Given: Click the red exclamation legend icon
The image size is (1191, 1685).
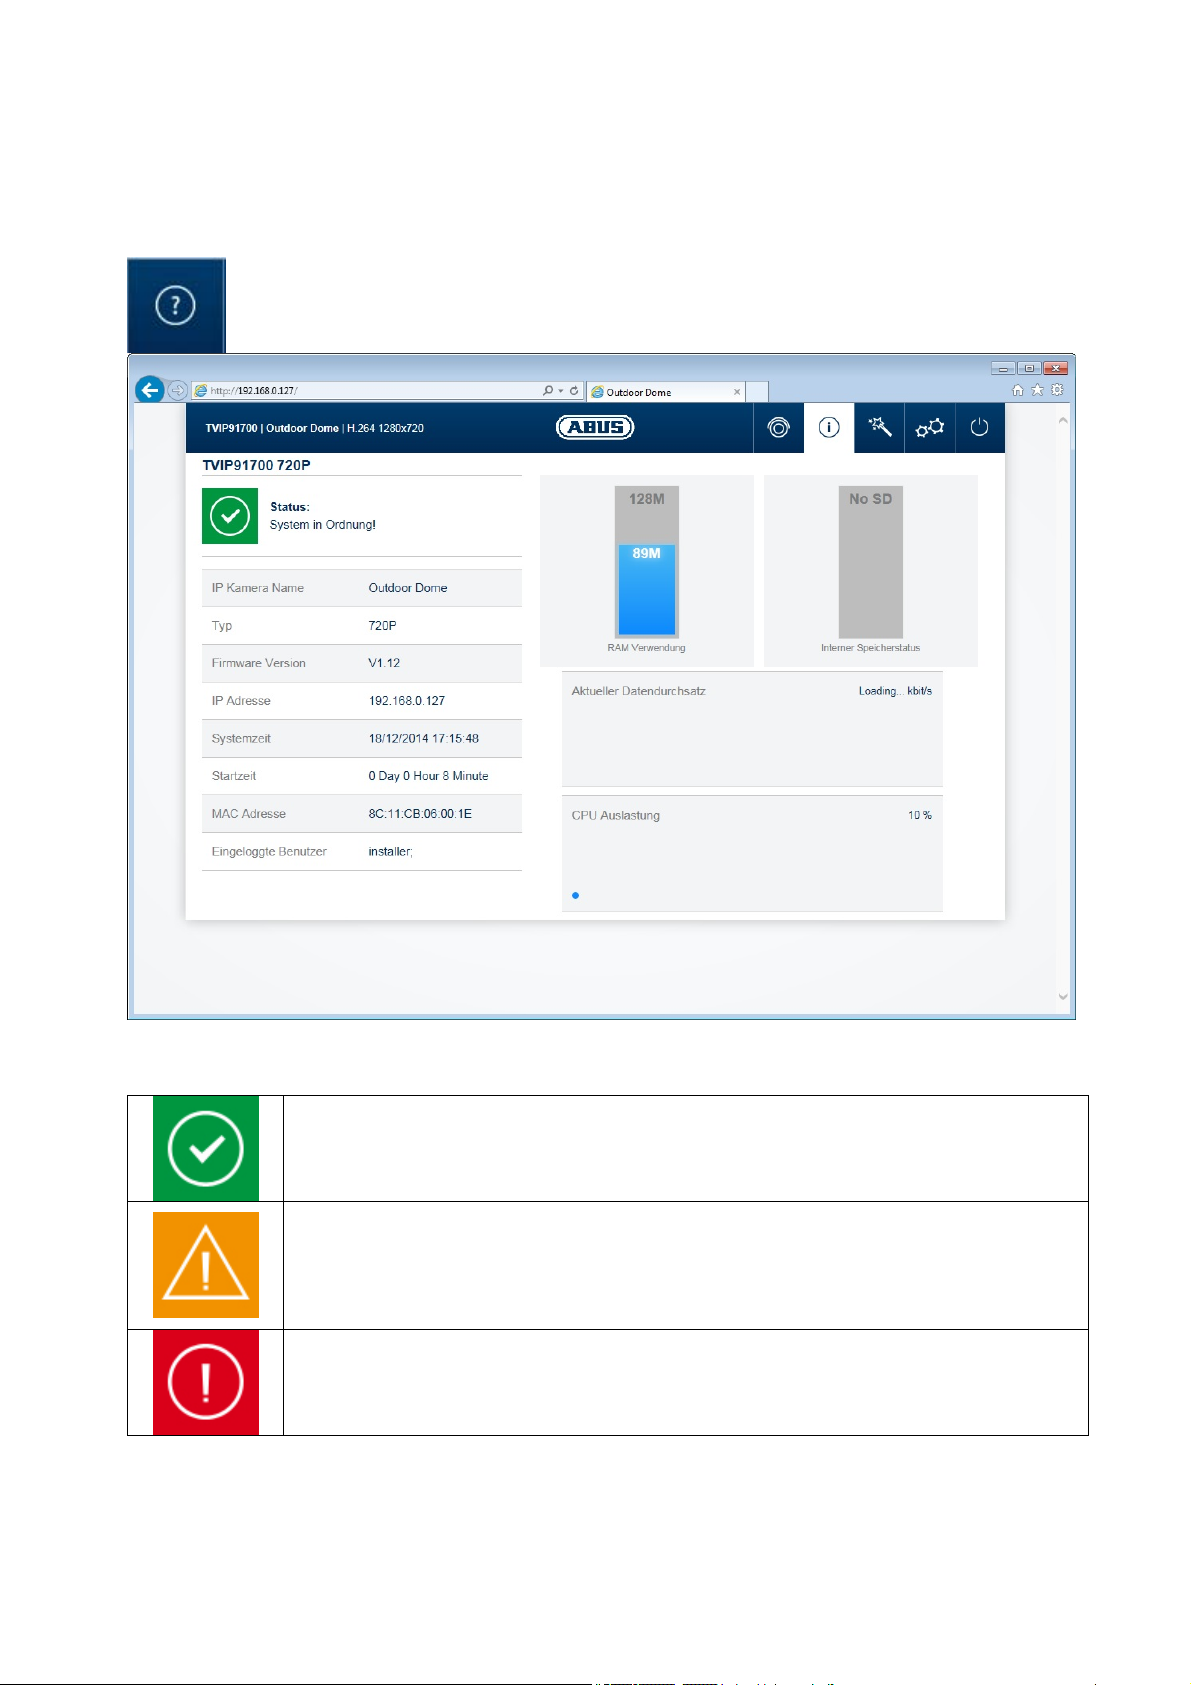Looking at the screenshot, I should [206, 1383].
